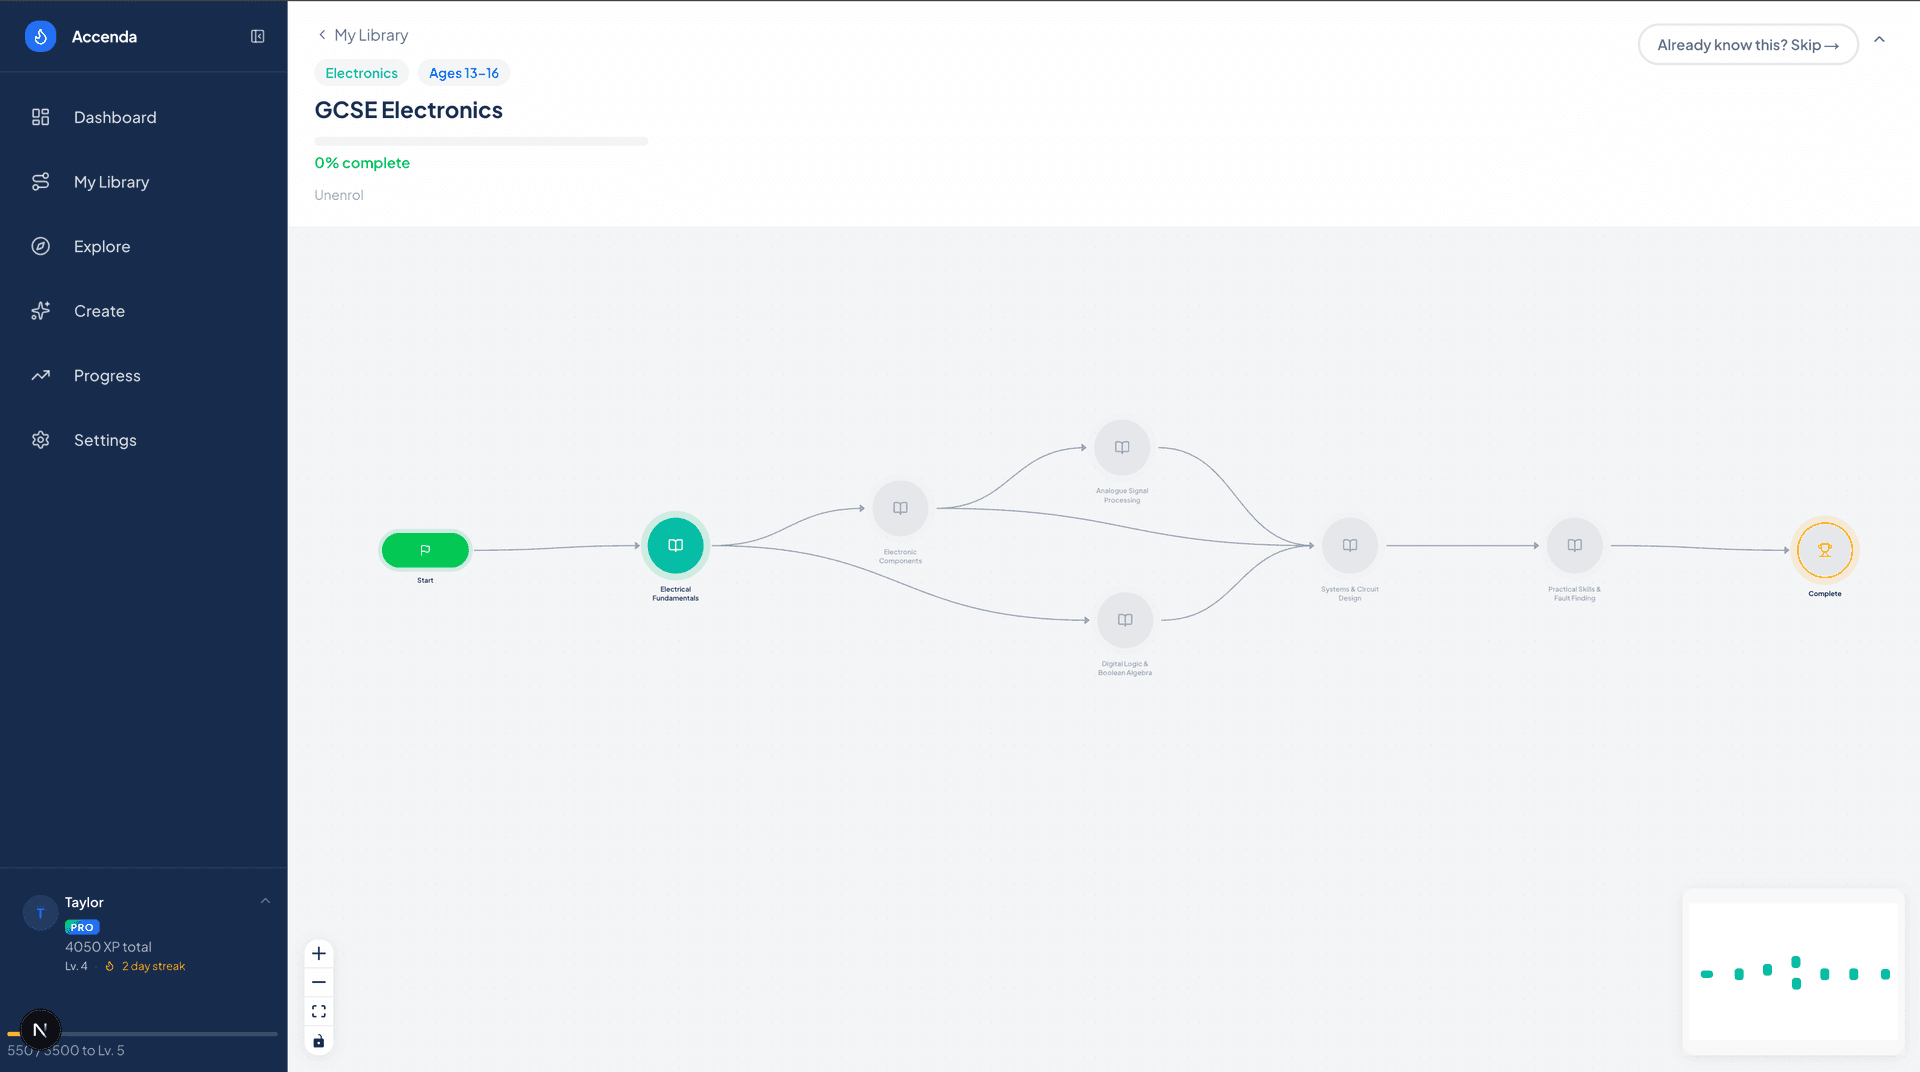Open the Electrical Fundamentals node
The width and height of the screenshot is (1920, 1072).
point(676,546)
